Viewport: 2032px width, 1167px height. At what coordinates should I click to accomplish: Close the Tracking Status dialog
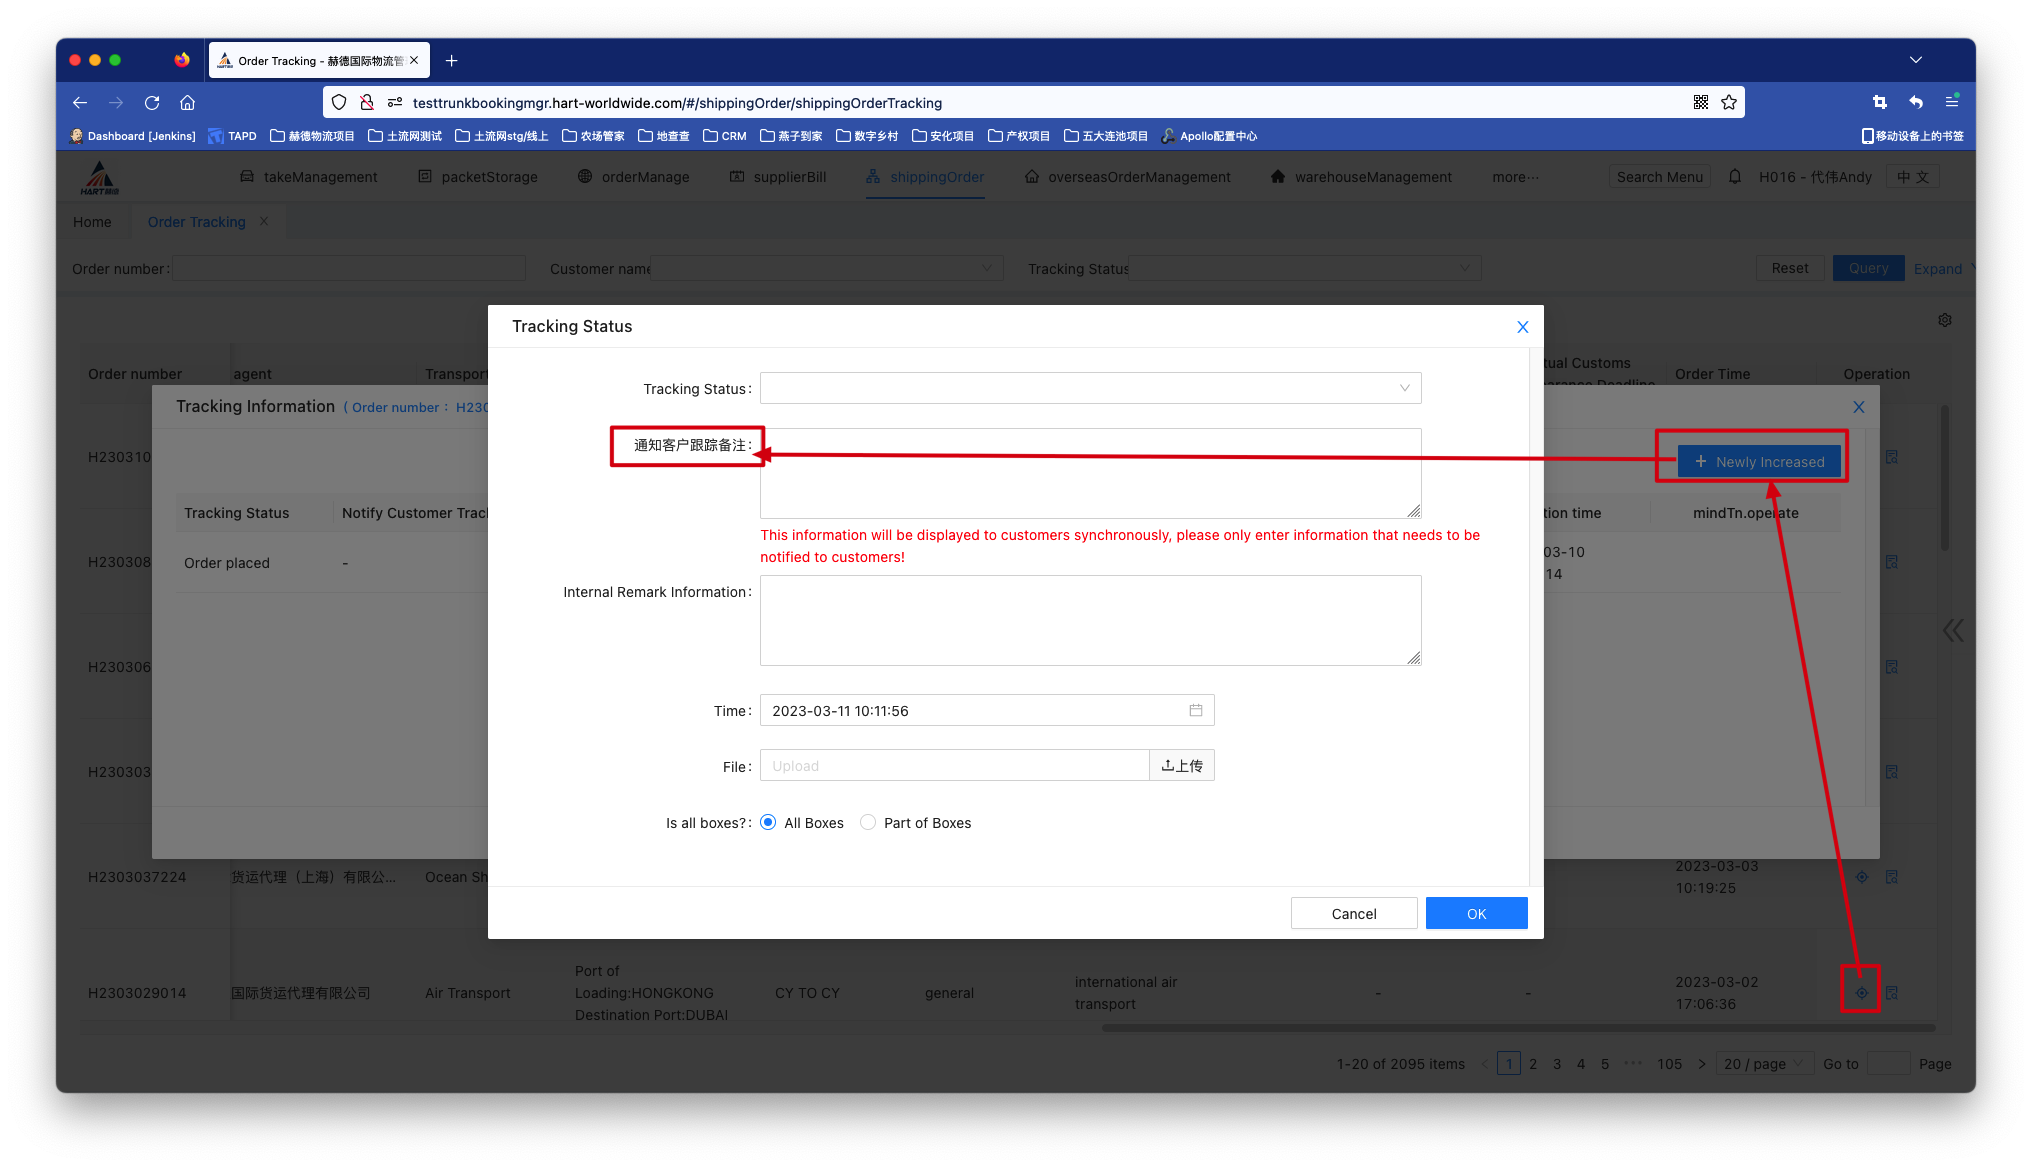[1522, 327]
